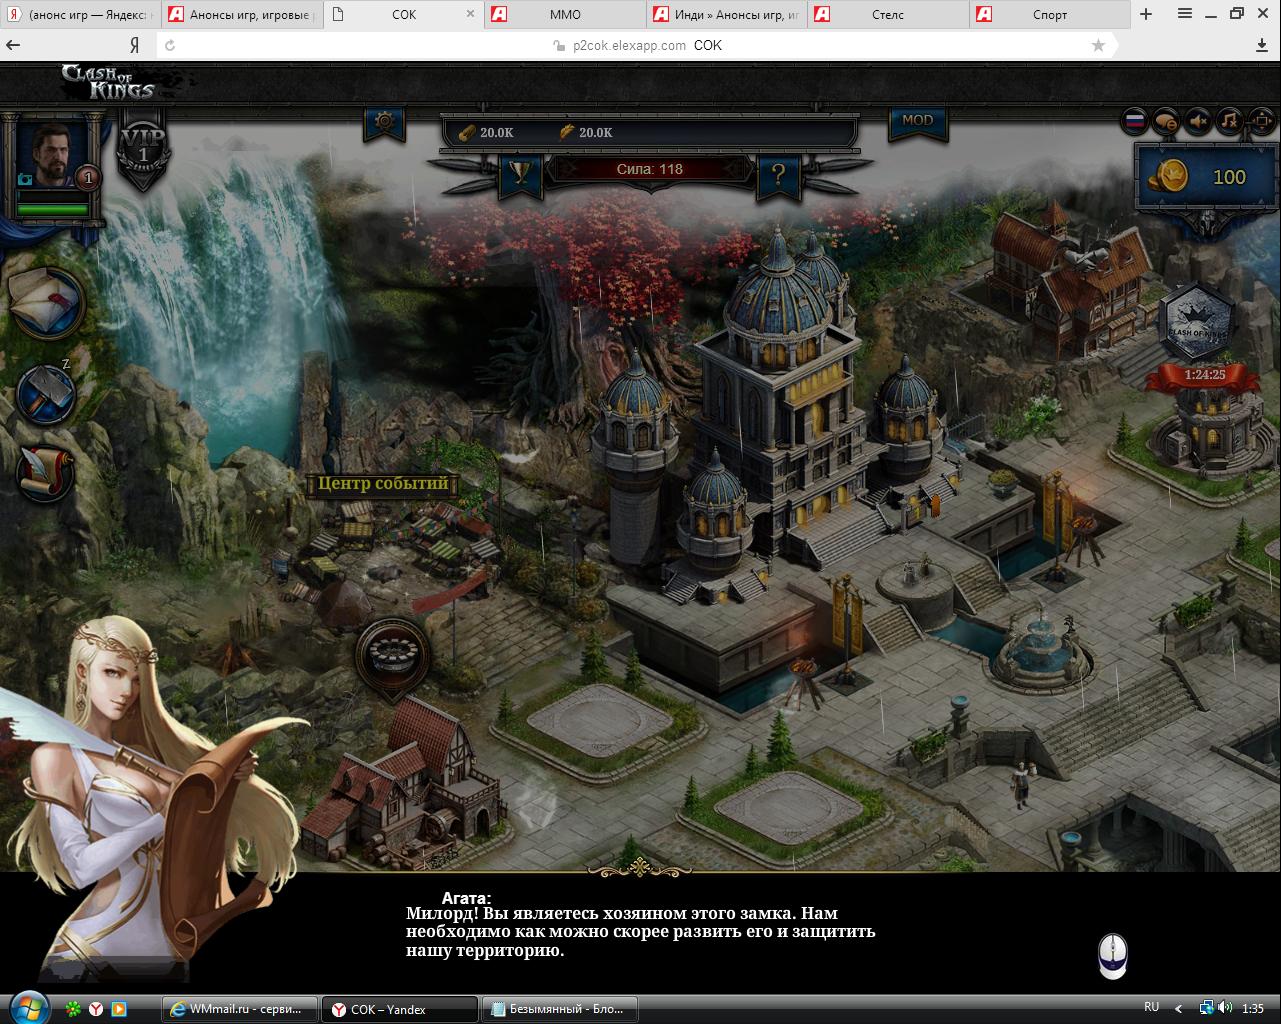Open the question mark help button
This screenshot has height=1024, width=1281.
point(779,177)
